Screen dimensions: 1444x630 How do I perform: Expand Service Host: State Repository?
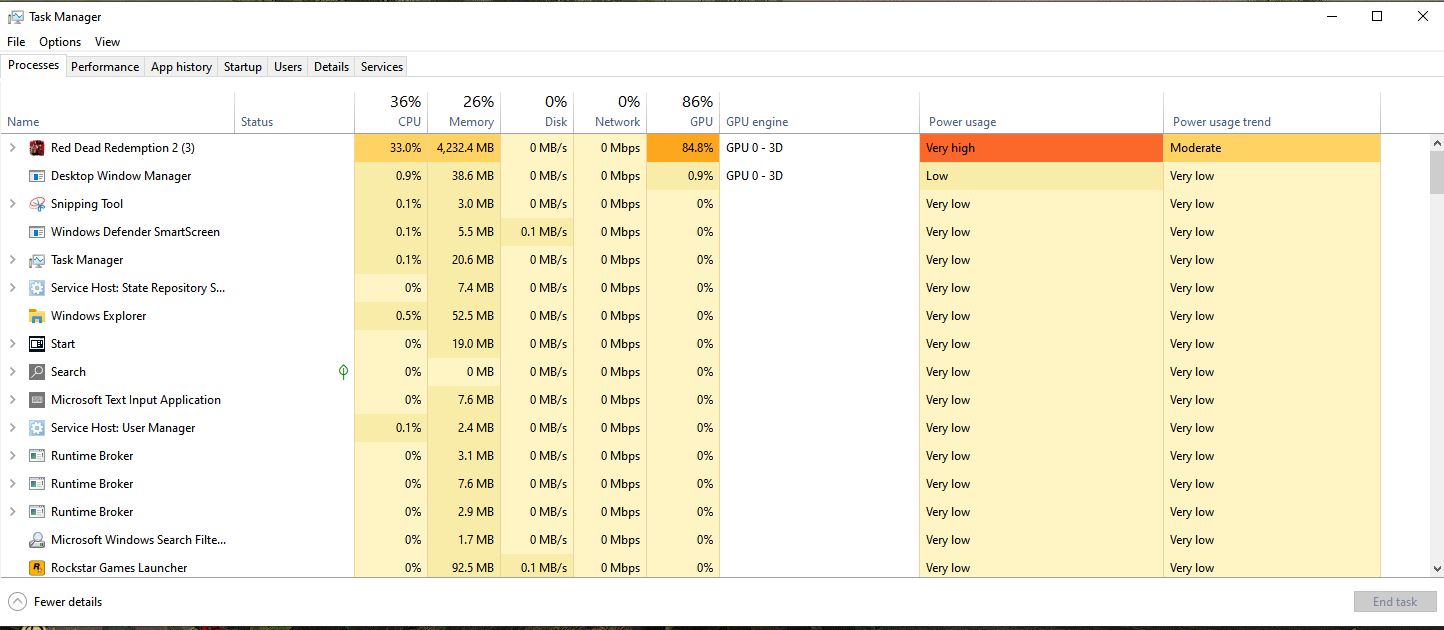[x=13, y=288]
